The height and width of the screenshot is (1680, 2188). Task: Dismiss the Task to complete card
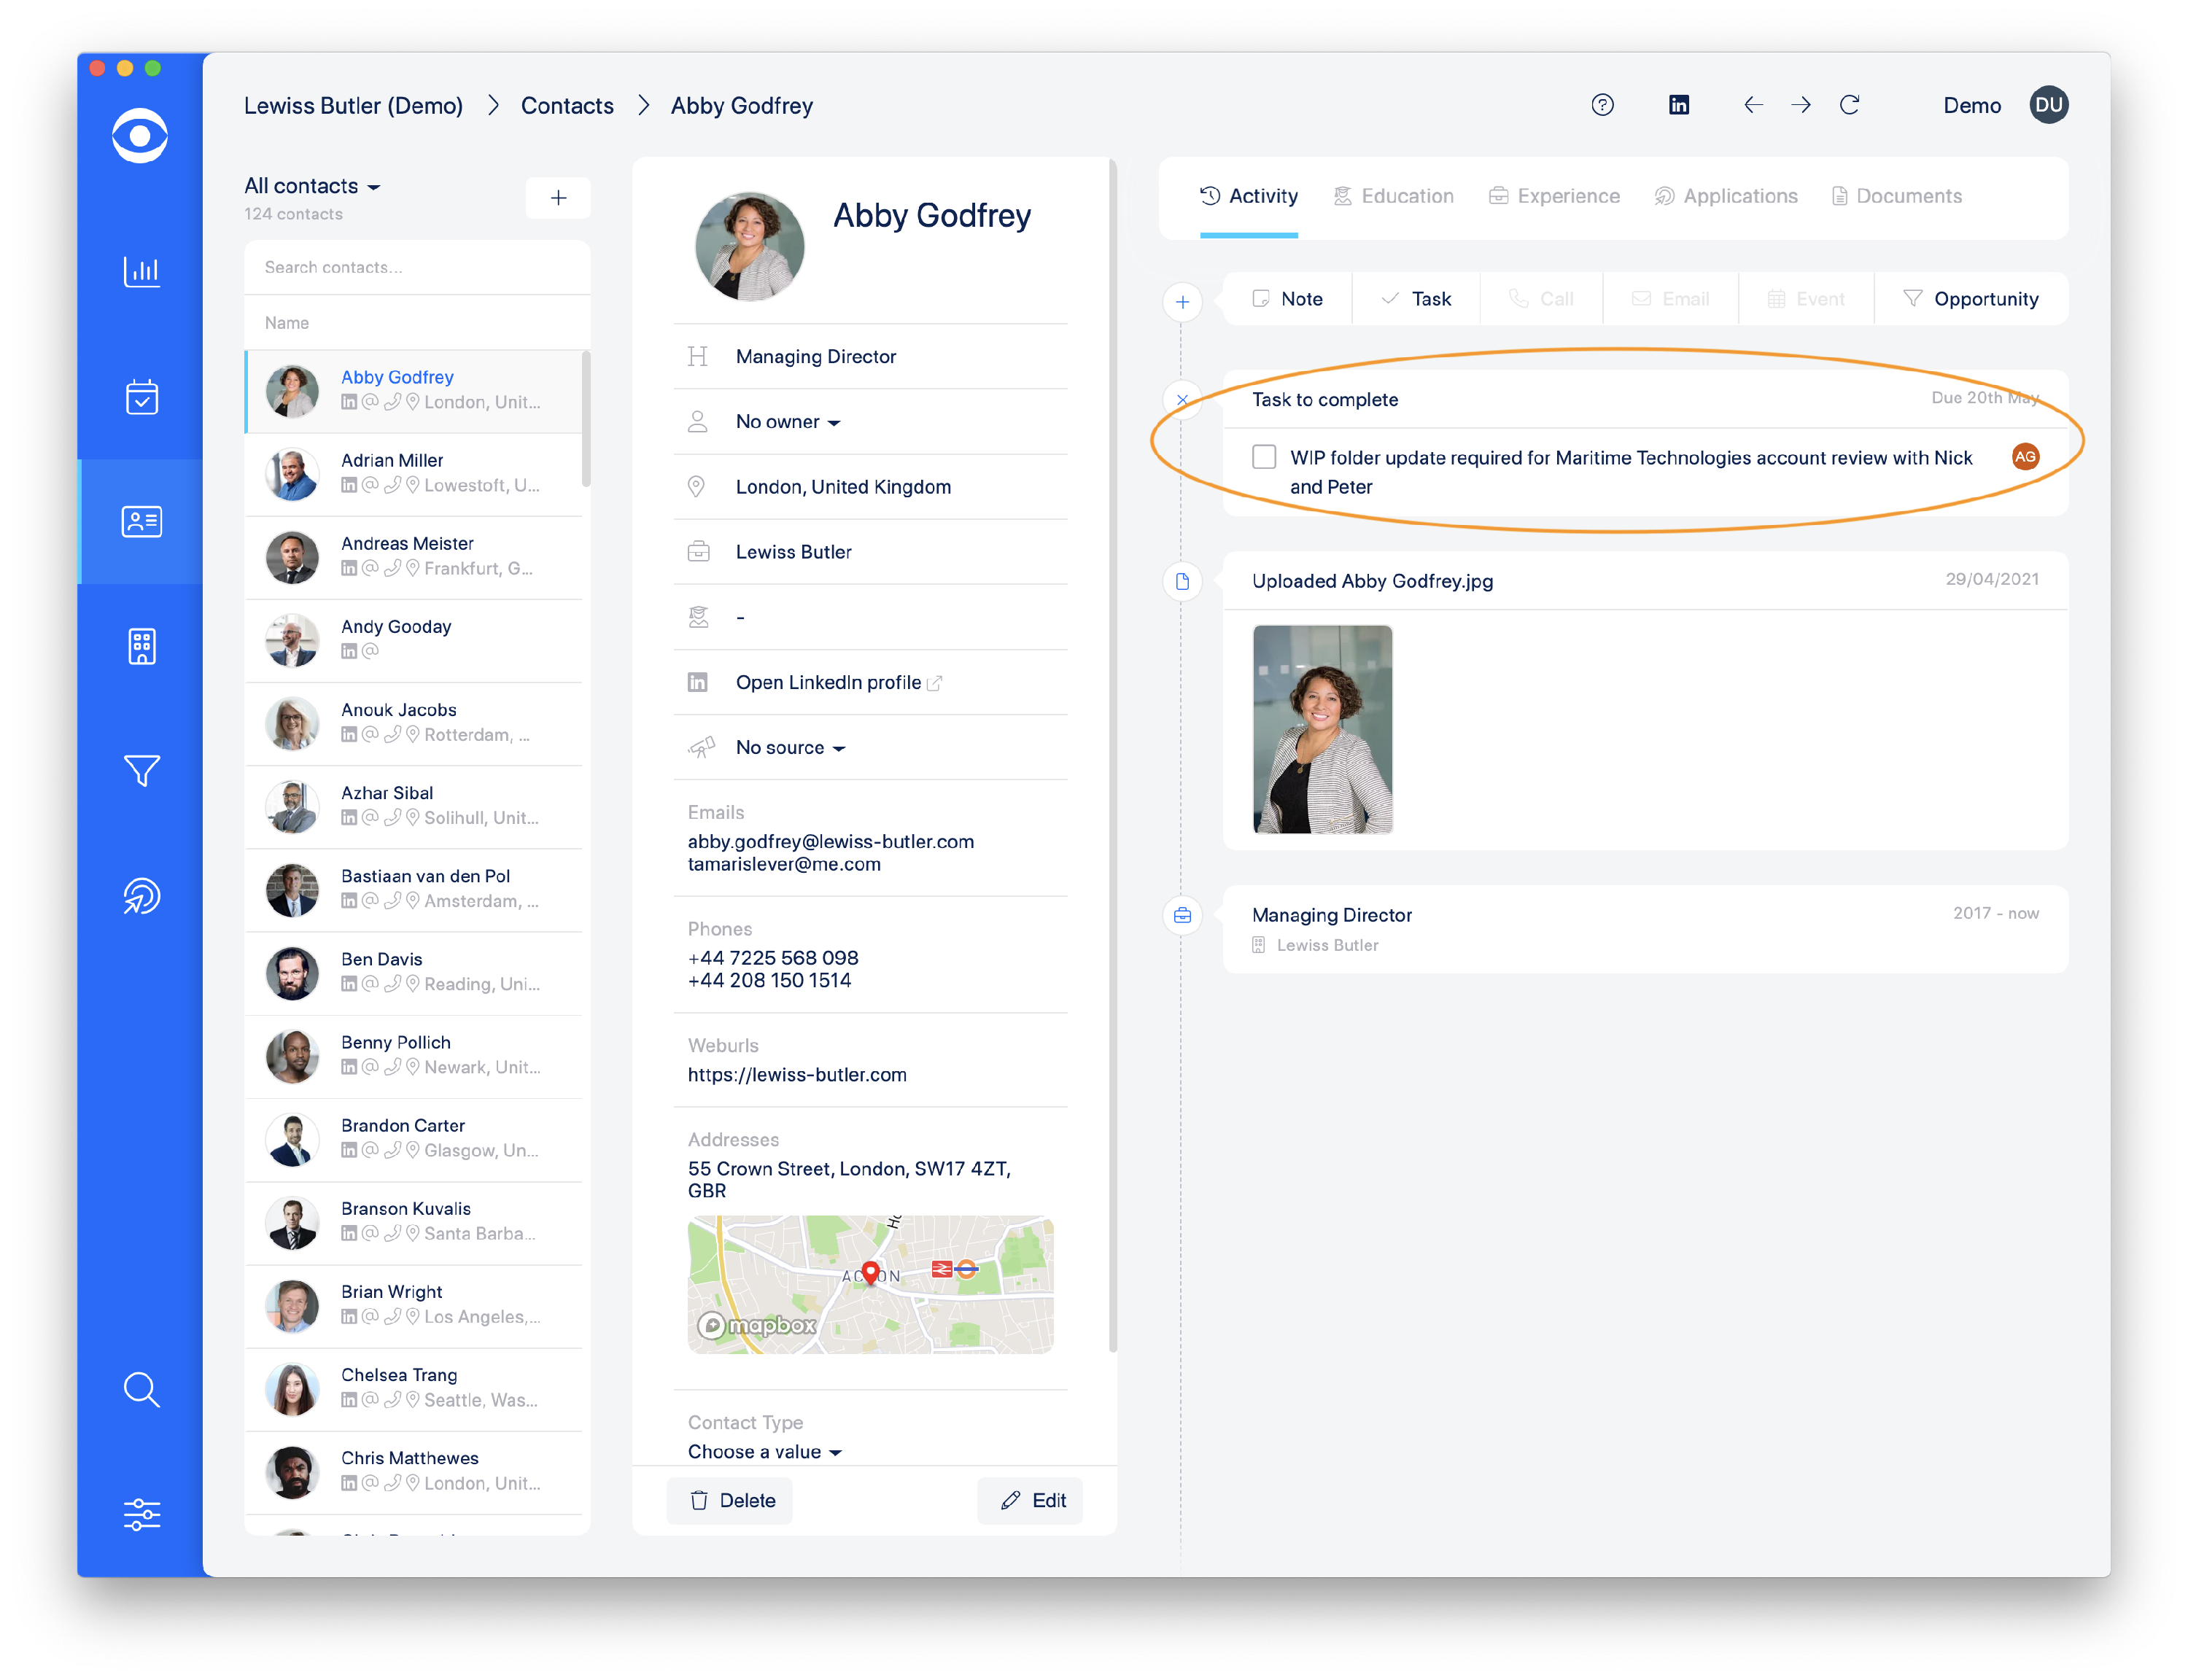pyautogui.click(x=1182, y=400)
